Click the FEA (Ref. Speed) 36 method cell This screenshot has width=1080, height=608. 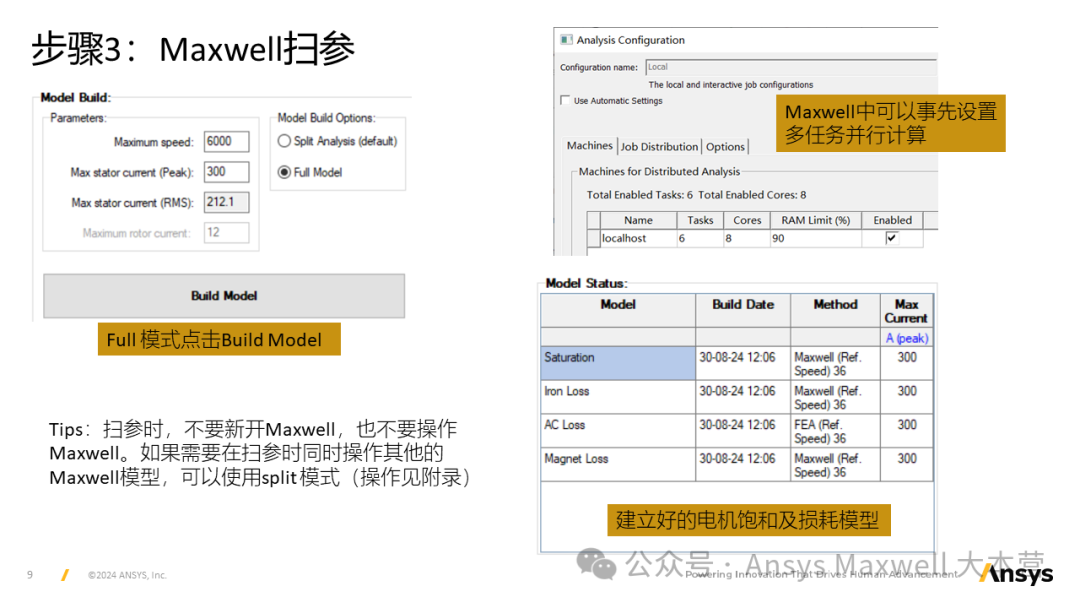pos(835,431)
